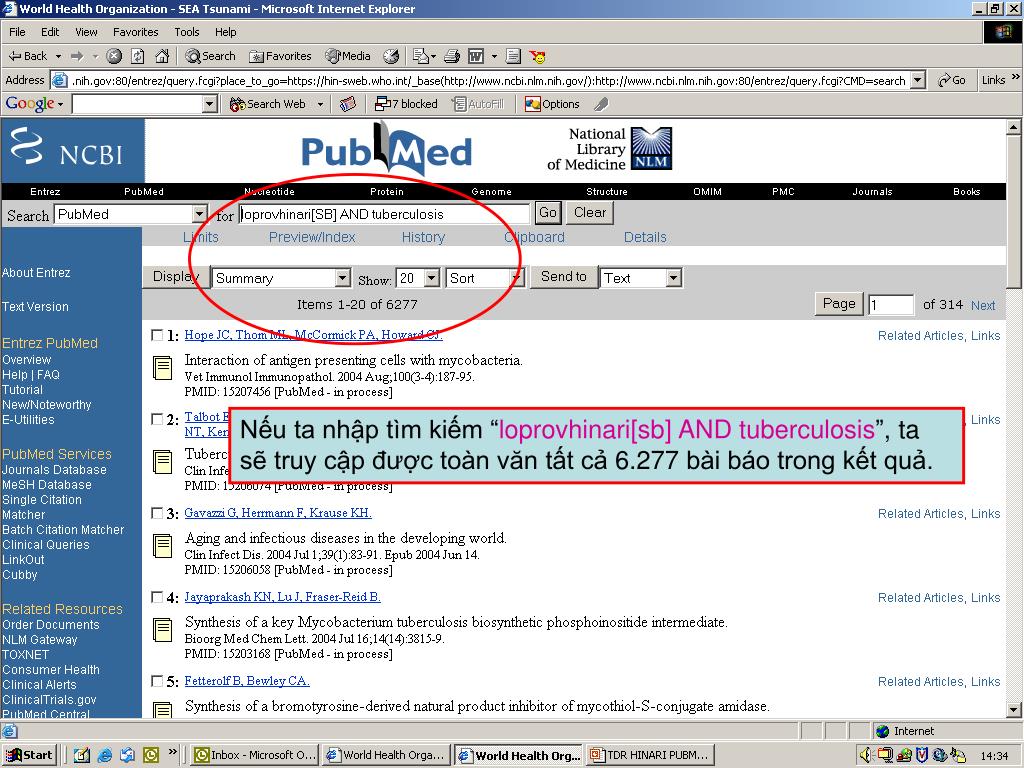Click the Messenger icon in toolbar
The height and width of the screenshot is (768, 1024).
[538, 57]
